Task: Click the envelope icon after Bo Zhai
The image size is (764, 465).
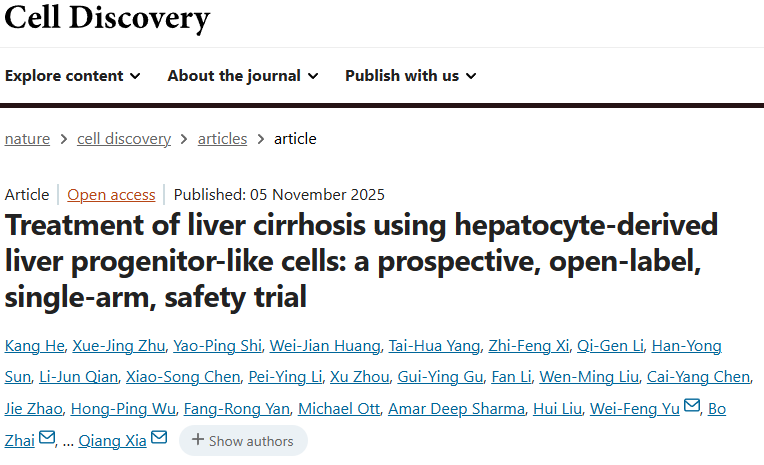Action: click(x=47, y=438)
